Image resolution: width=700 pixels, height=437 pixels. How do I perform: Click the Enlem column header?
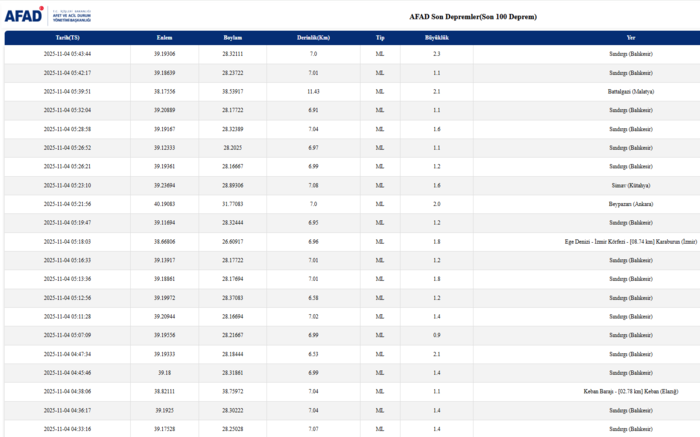[x=164, y=37]
